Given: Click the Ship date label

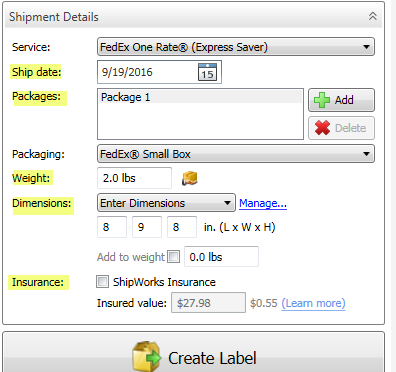Looking at the screenshot, I should point(37,72).
